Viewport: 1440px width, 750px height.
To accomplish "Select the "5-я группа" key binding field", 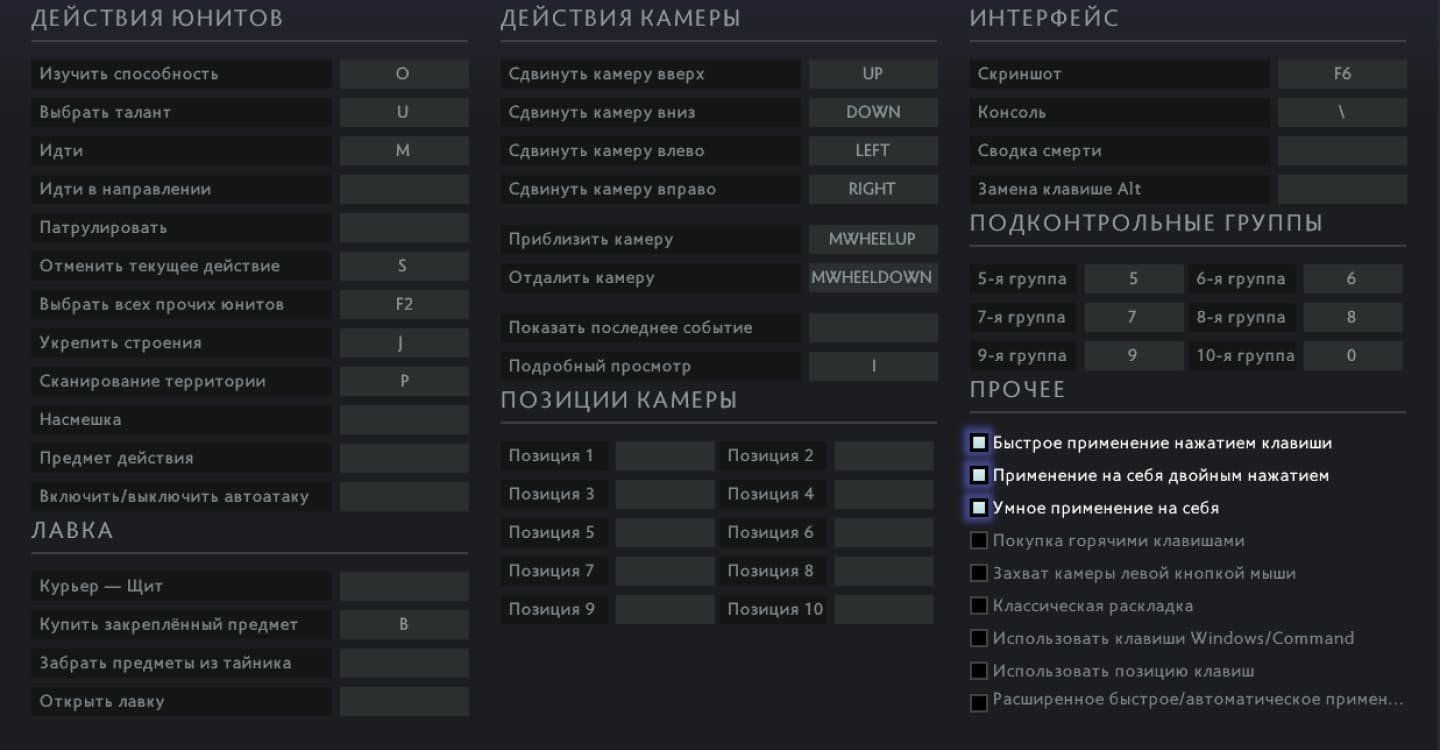I will click(x=1134, y=279).
